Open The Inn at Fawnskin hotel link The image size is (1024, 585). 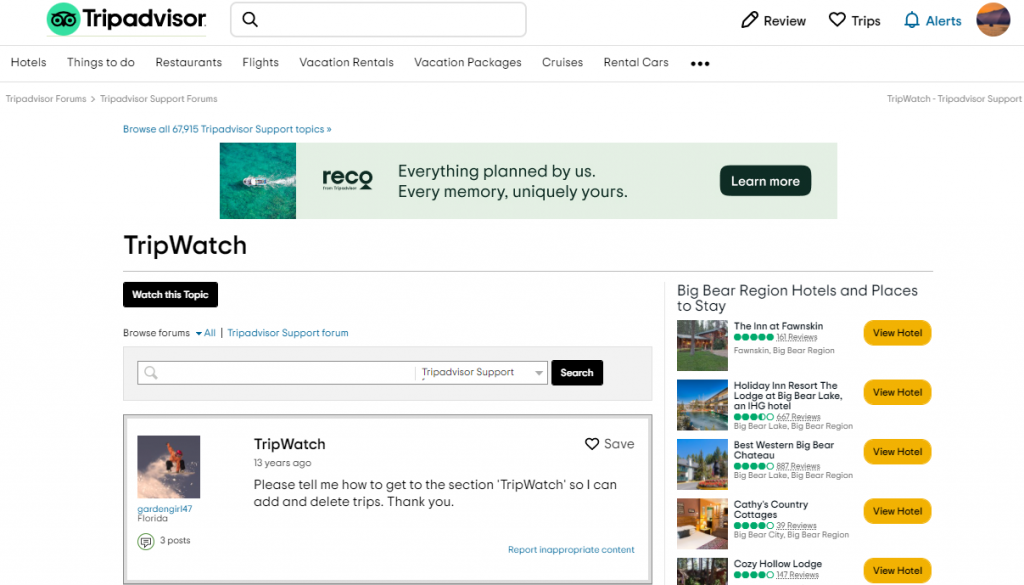click(778, 326)
